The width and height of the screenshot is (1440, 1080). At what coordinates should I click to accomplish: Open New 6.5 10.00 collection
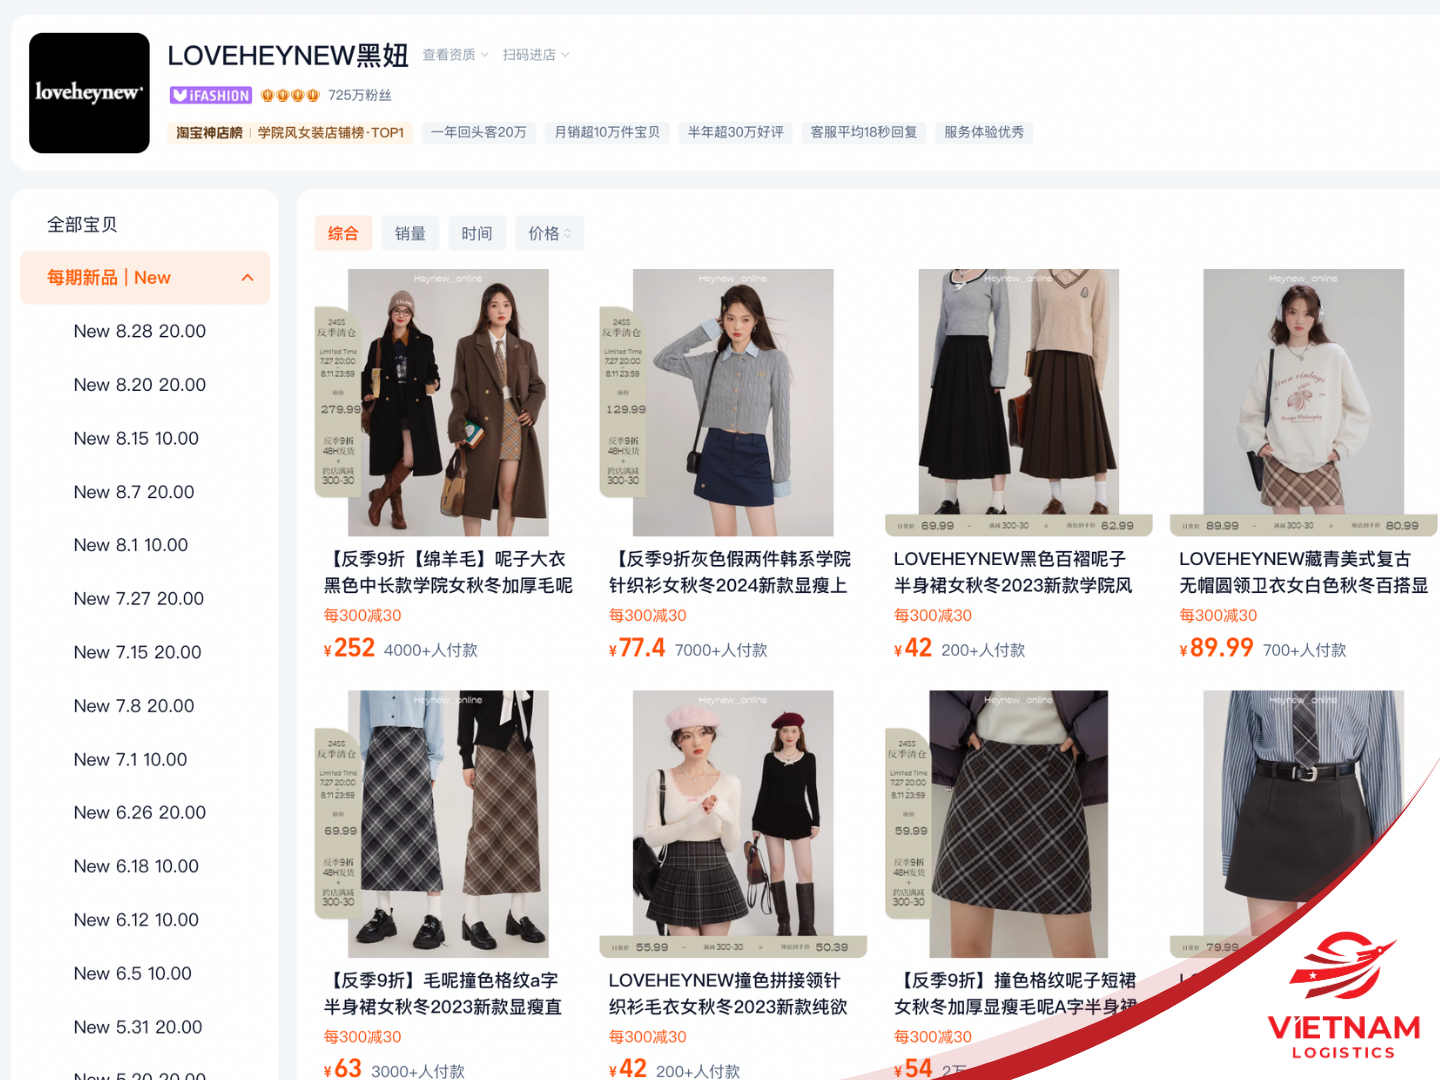pos(133,974)
